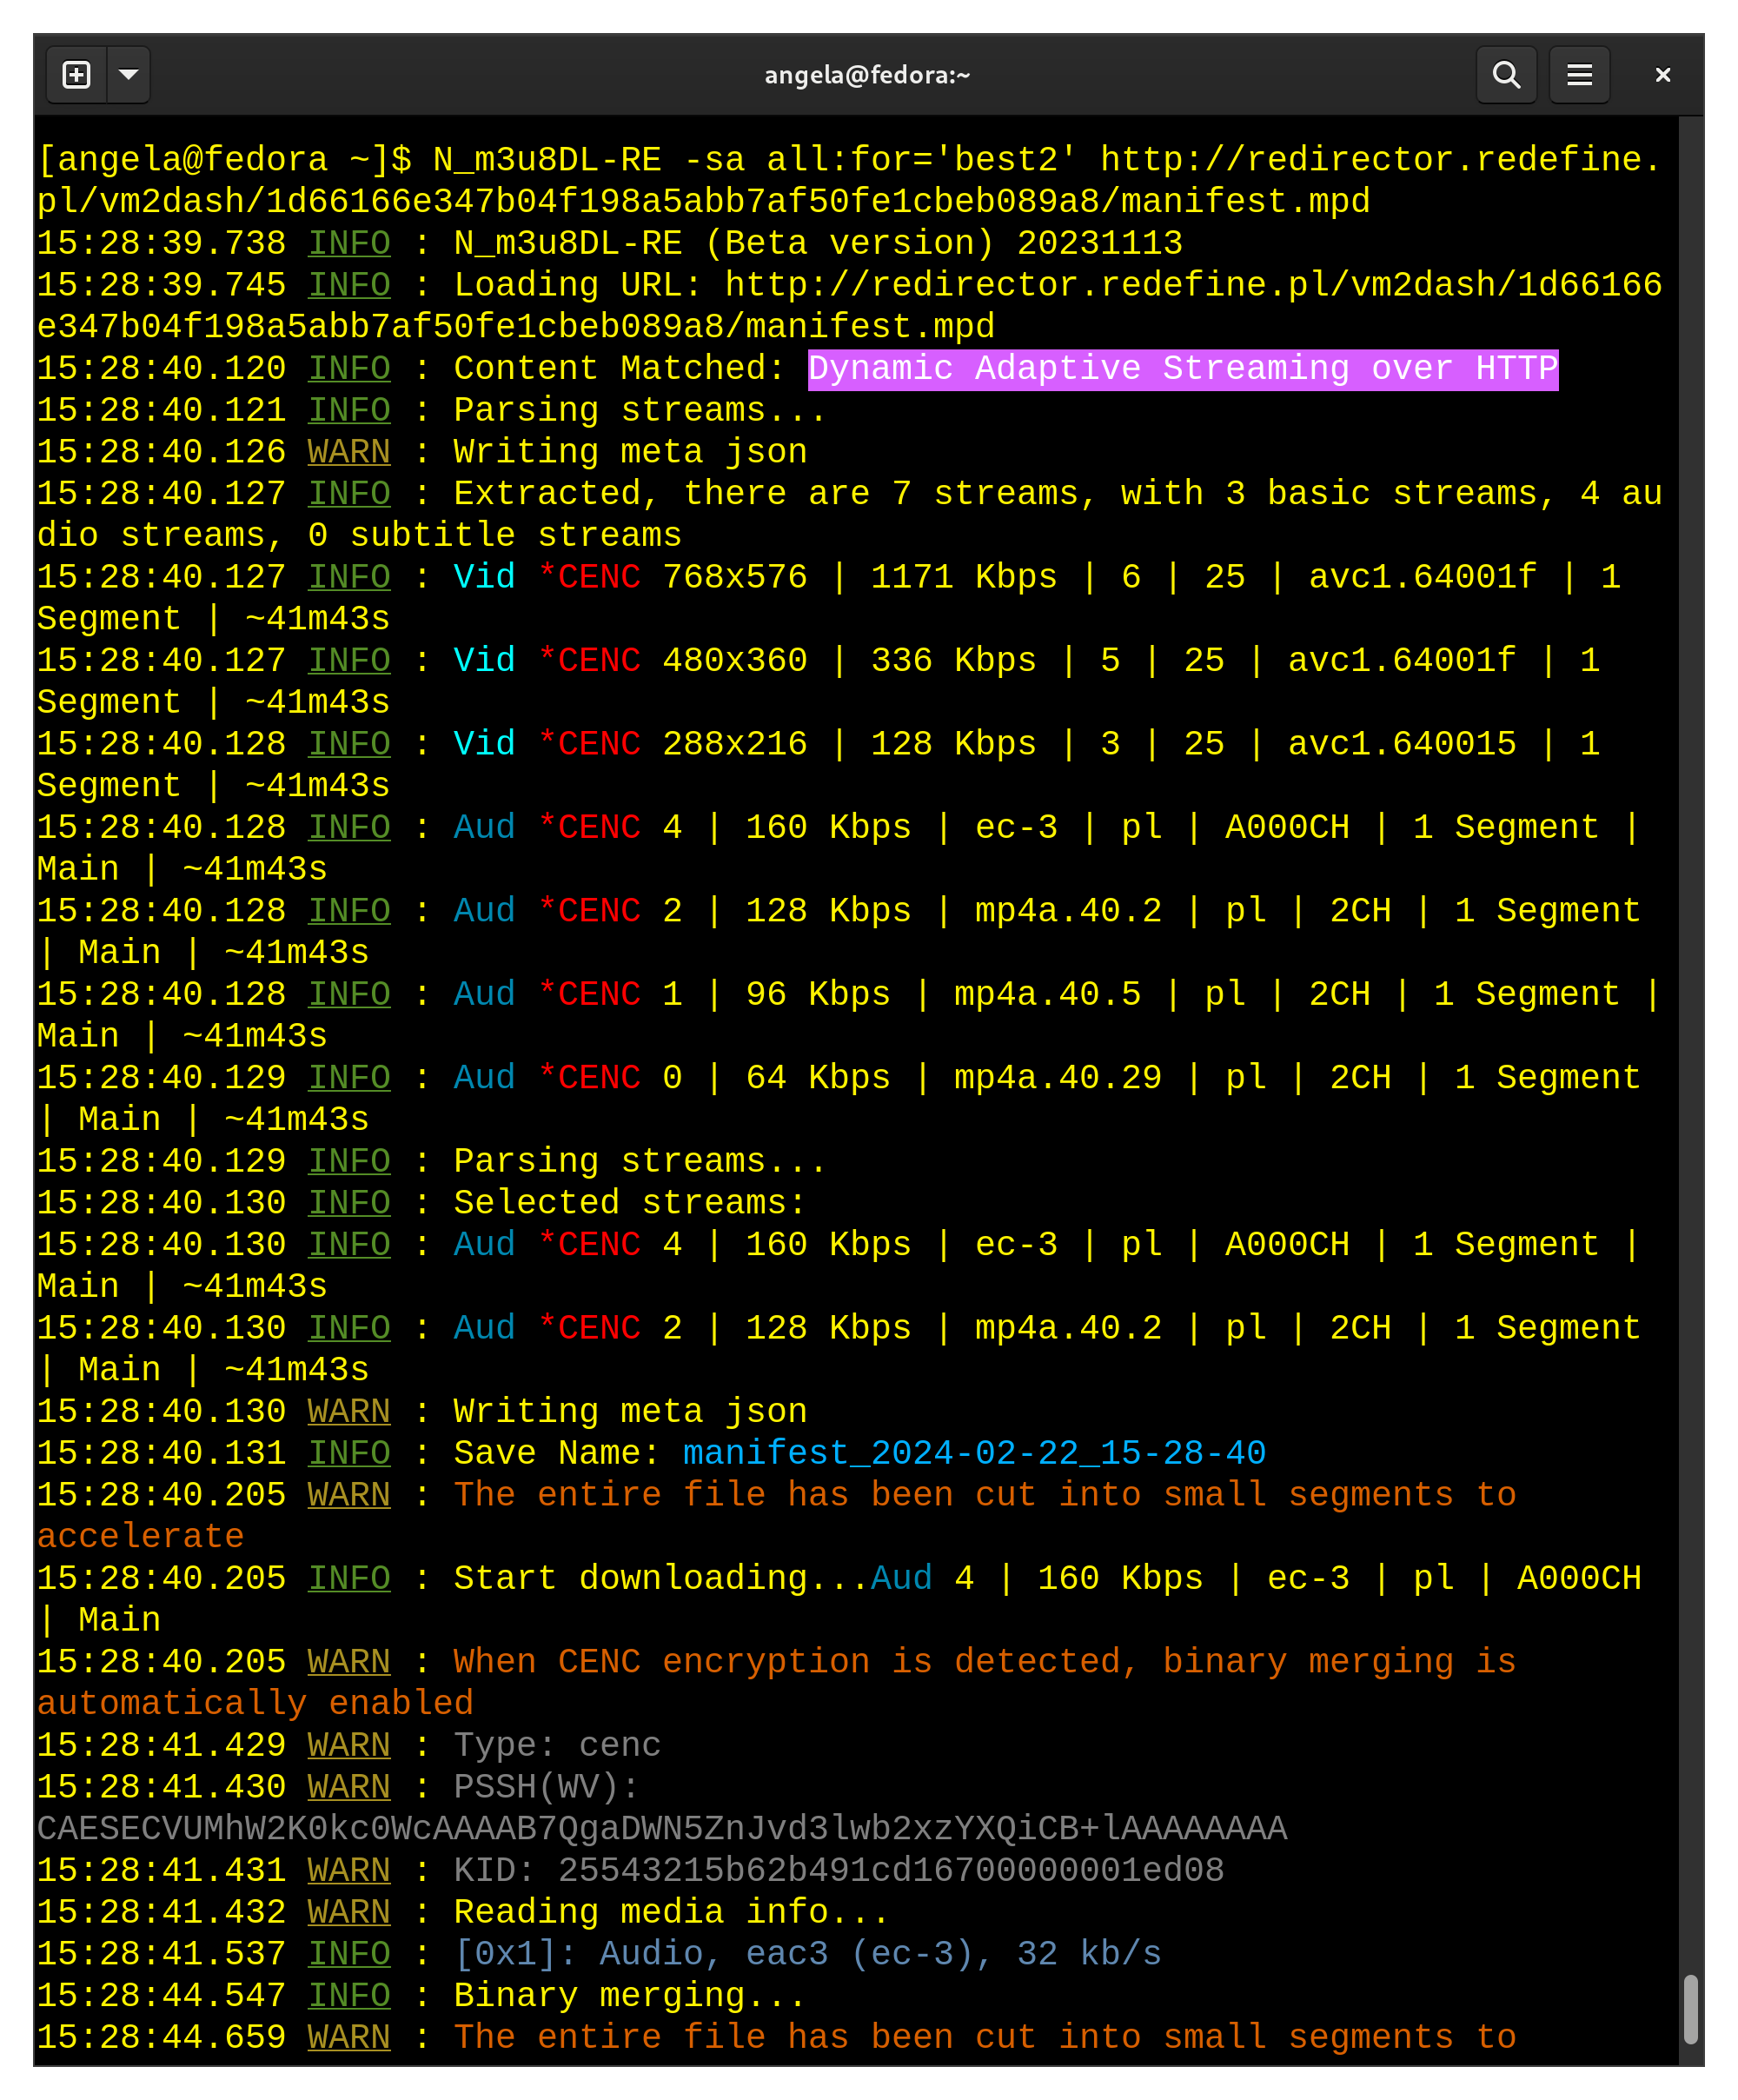Click the mp4a.40.29 codec text
Screen dimensions: 1738x2100
pyautogui.click(x=1058, y=1077)
